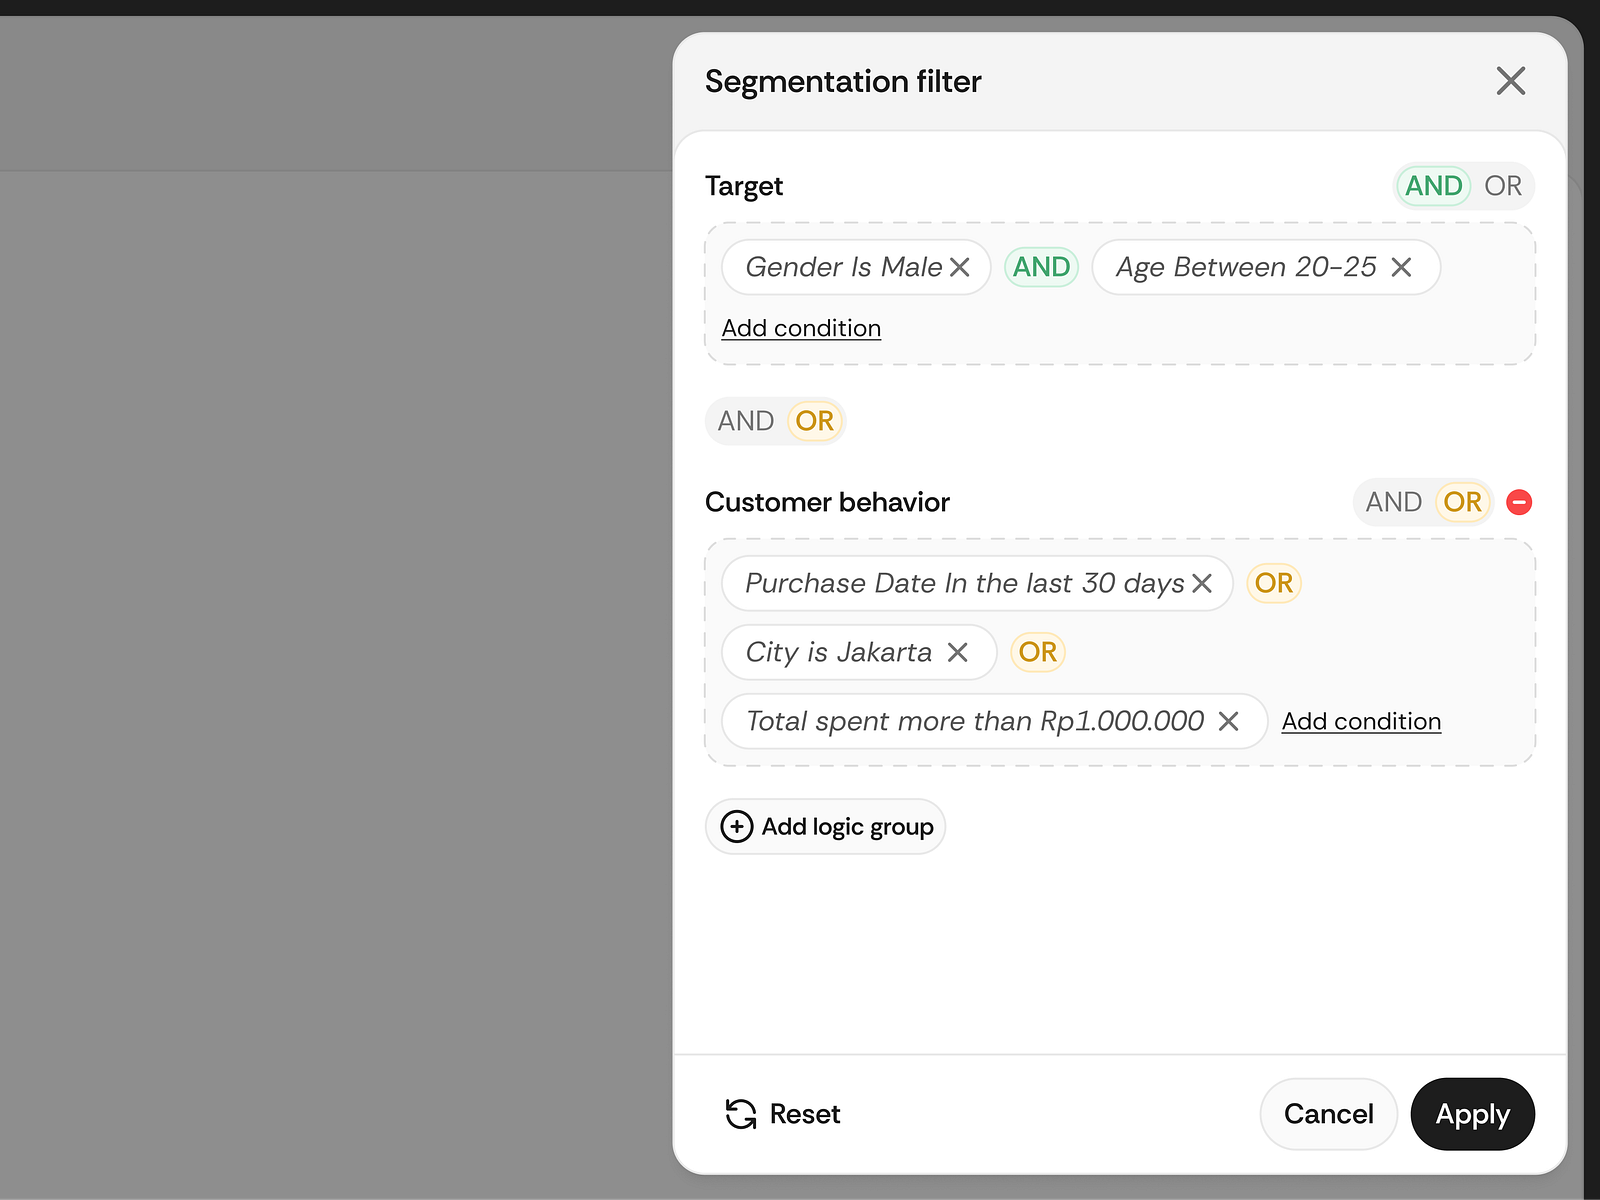The height and width of the screenshot is (1200, 1600).
Task: Set Target group logic to AND
Action: point(1433,186)
